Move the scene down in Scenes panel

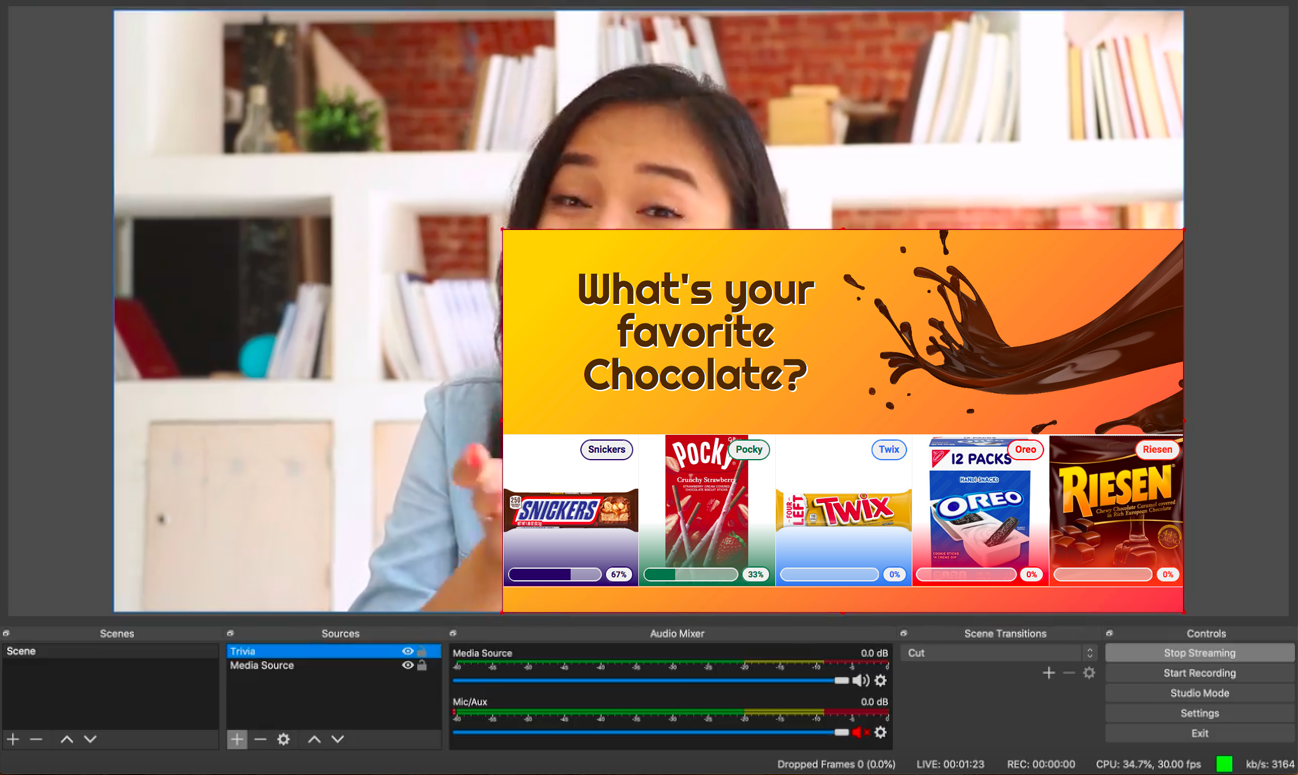point(90,739)
